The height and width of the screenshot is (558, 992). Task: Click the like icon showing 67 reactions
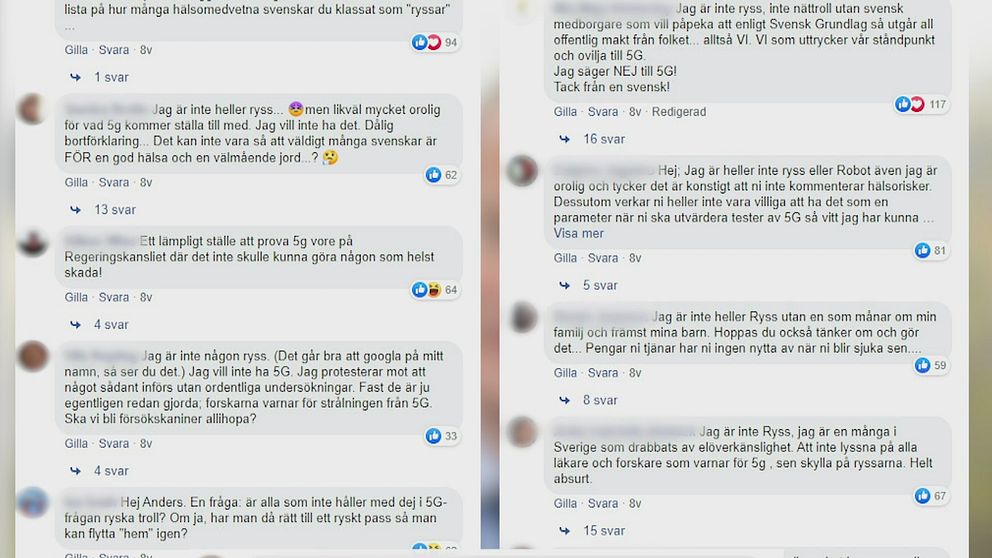tap(922, 496)
